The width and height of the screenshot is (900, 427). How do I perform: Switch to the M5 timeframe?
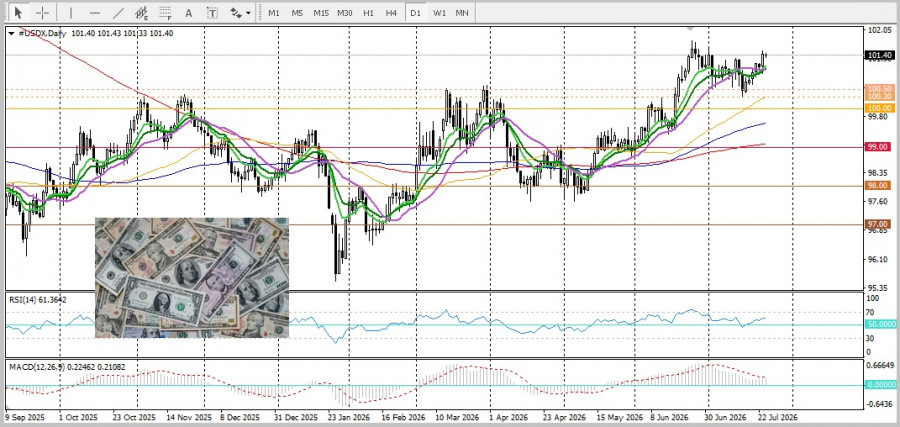tap(297, 13)
